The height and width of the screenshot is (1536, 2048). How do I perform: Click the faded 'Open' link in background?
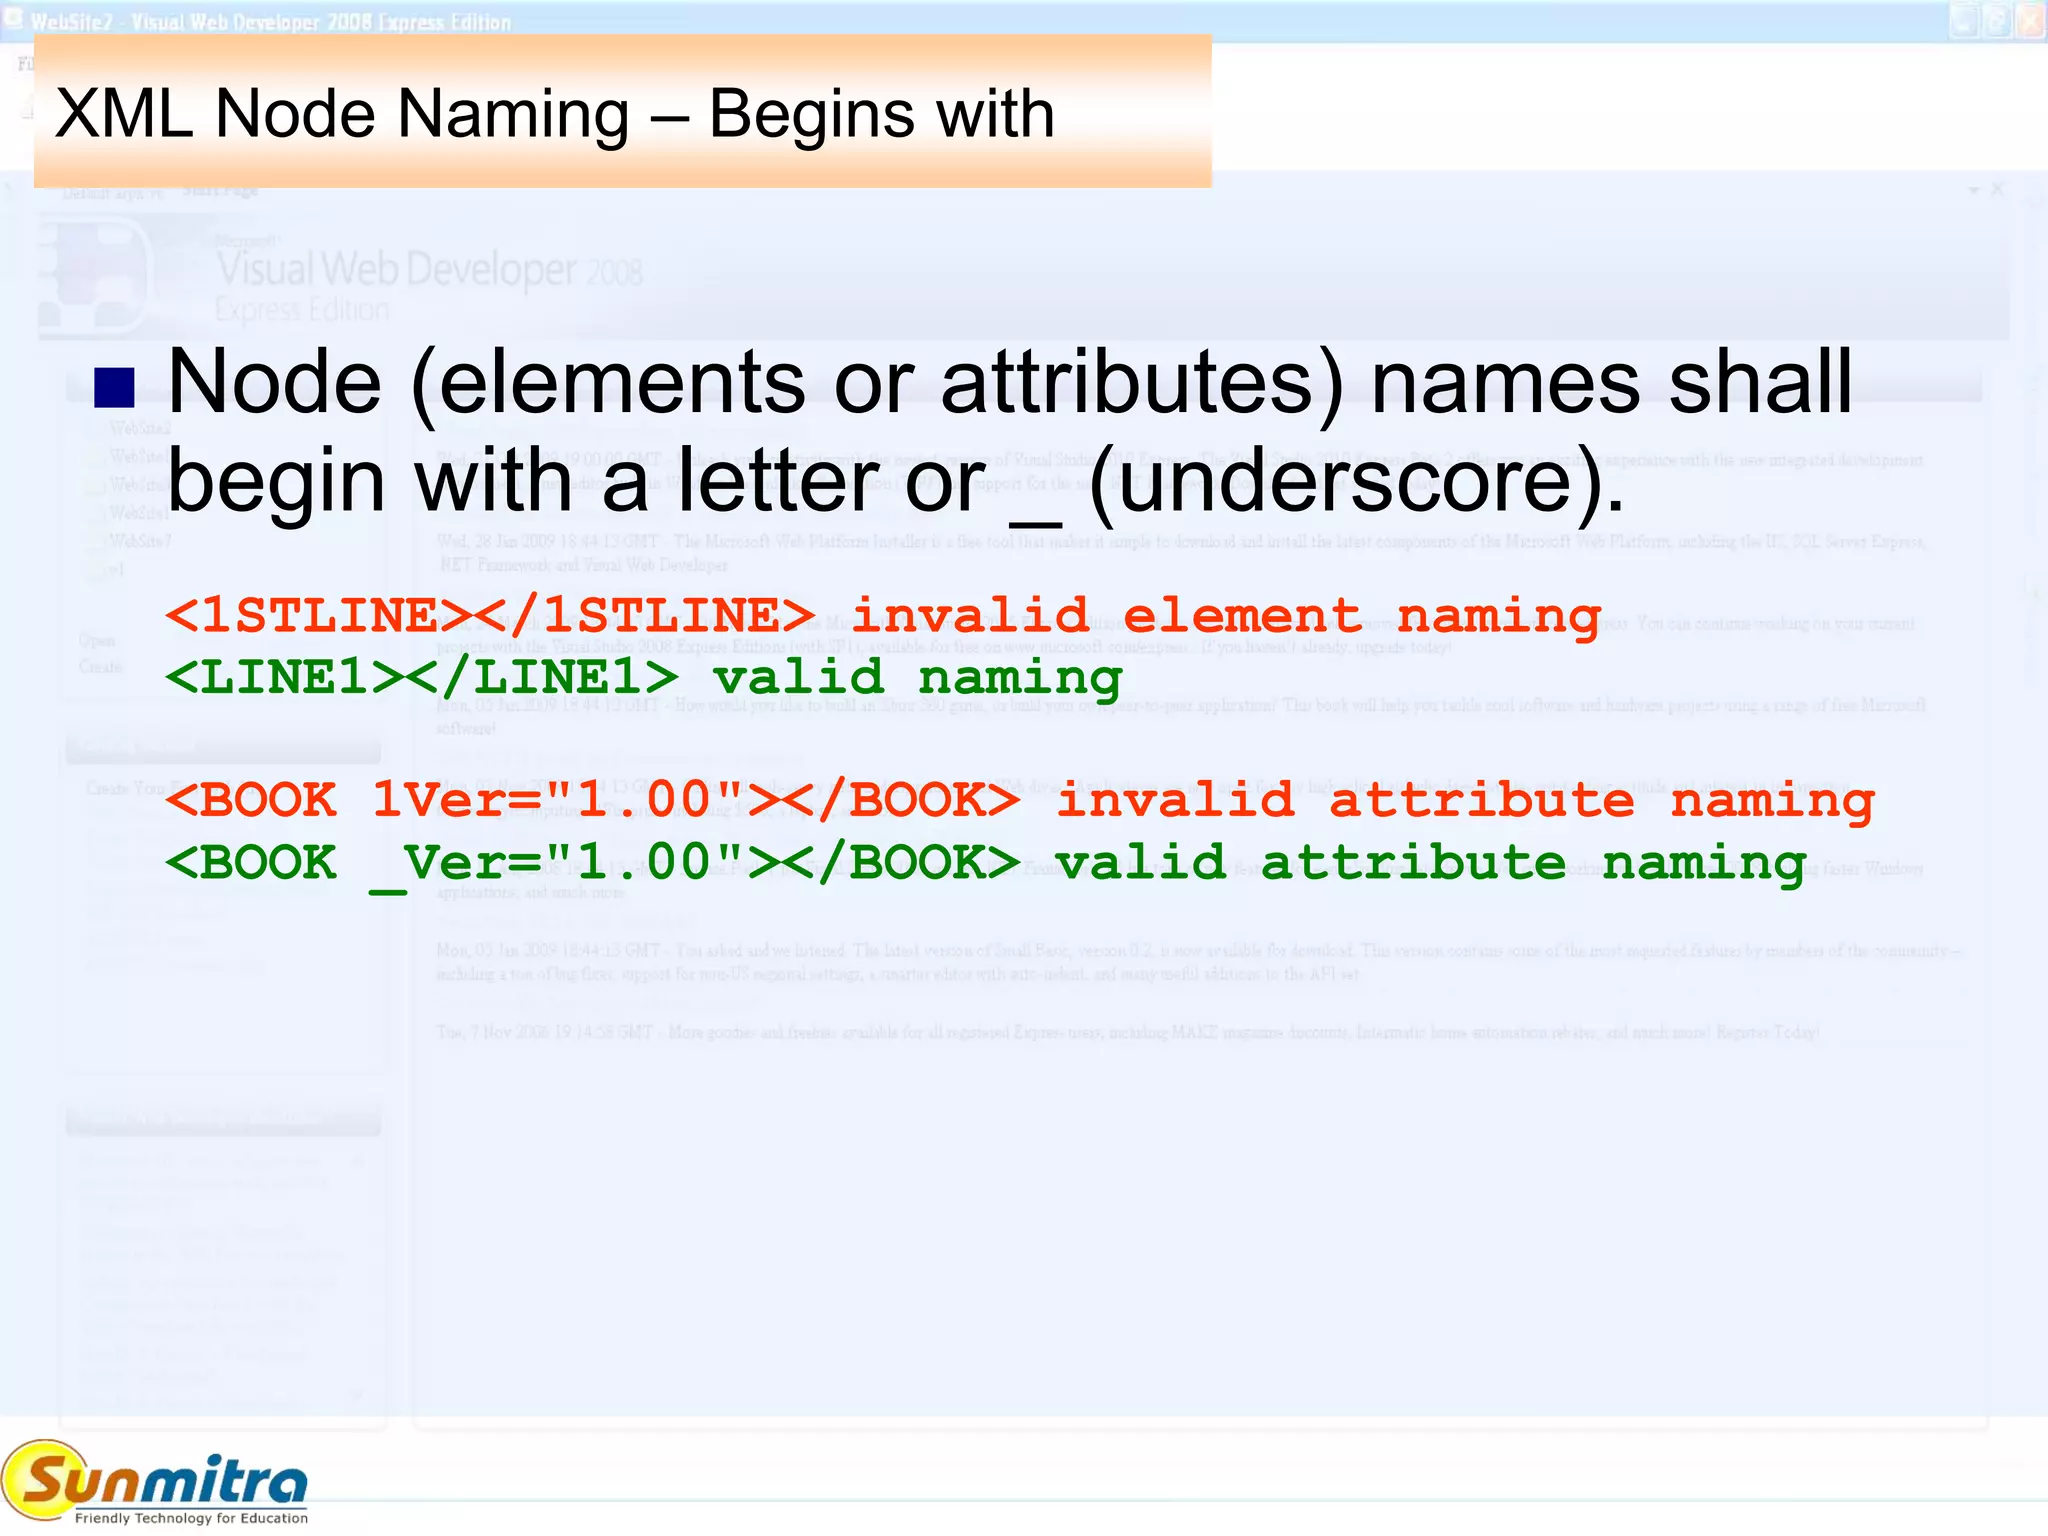click(97, 640)
